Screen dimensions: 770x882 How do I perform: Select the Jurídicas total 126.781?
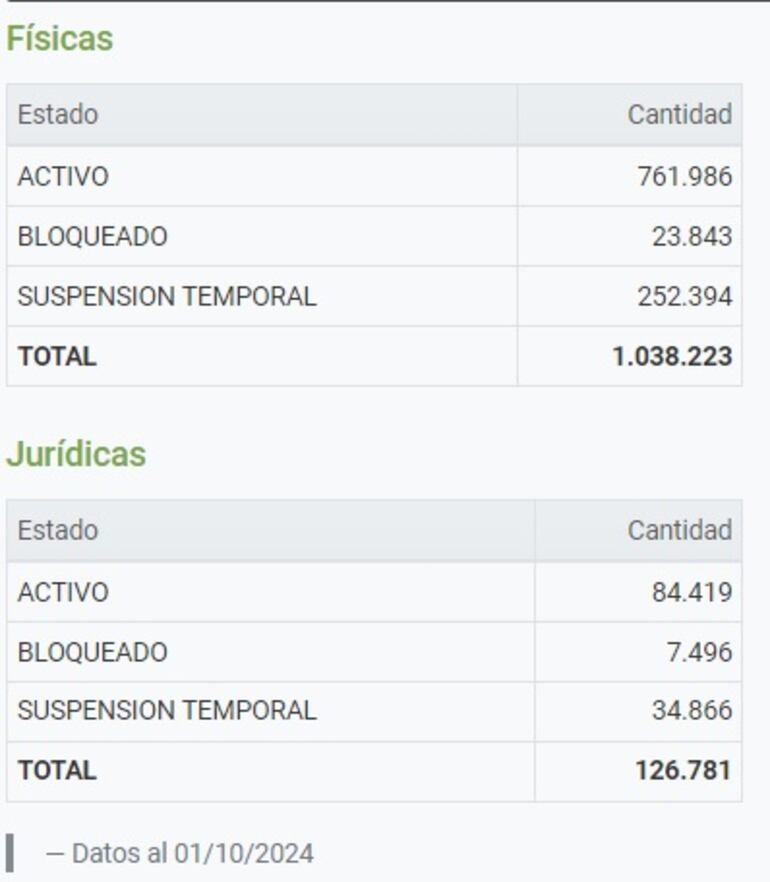683,771
